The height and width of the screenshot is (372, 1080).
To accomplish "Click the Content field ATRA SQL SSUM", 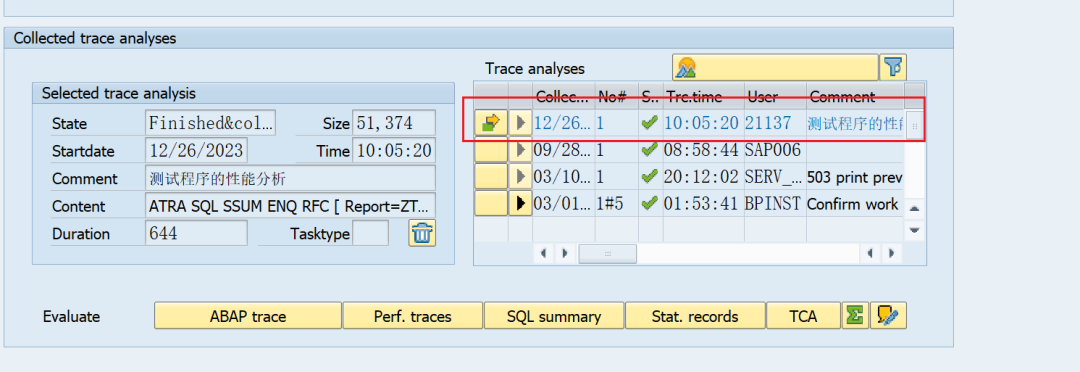I will click(291, 206).
